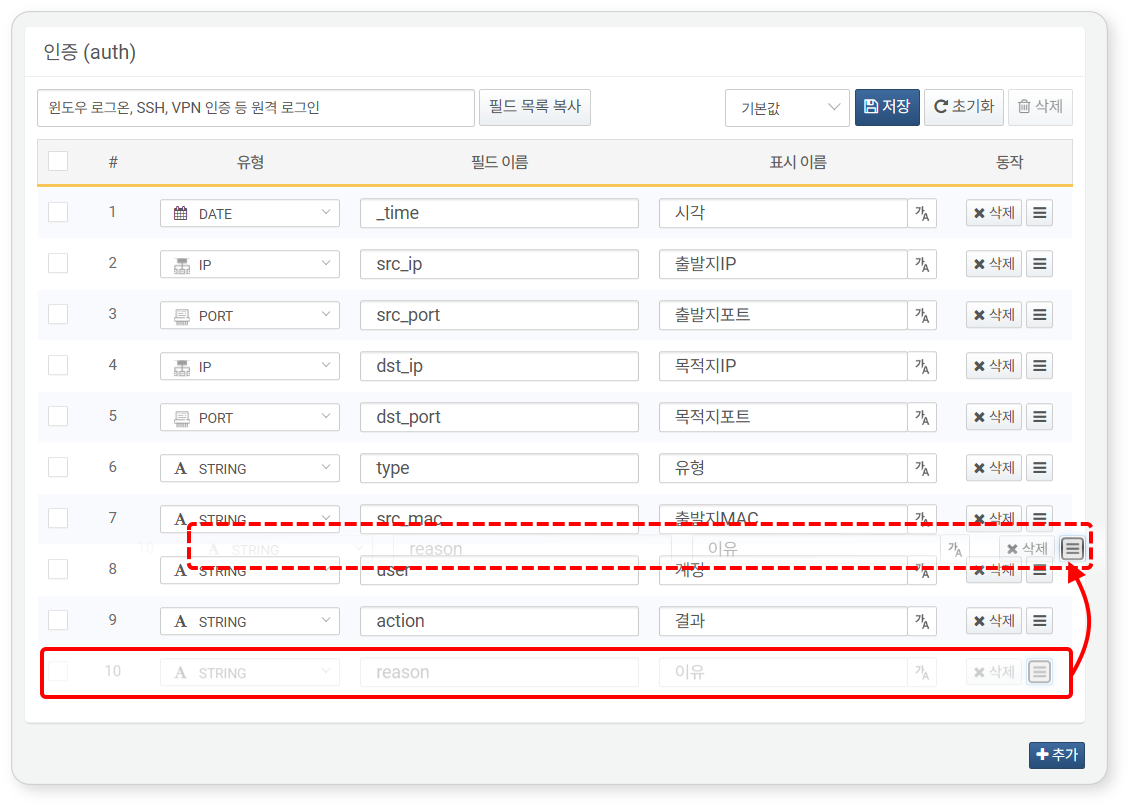Delete the dst_port field row

pyautogui.click(x=994, y=417)
